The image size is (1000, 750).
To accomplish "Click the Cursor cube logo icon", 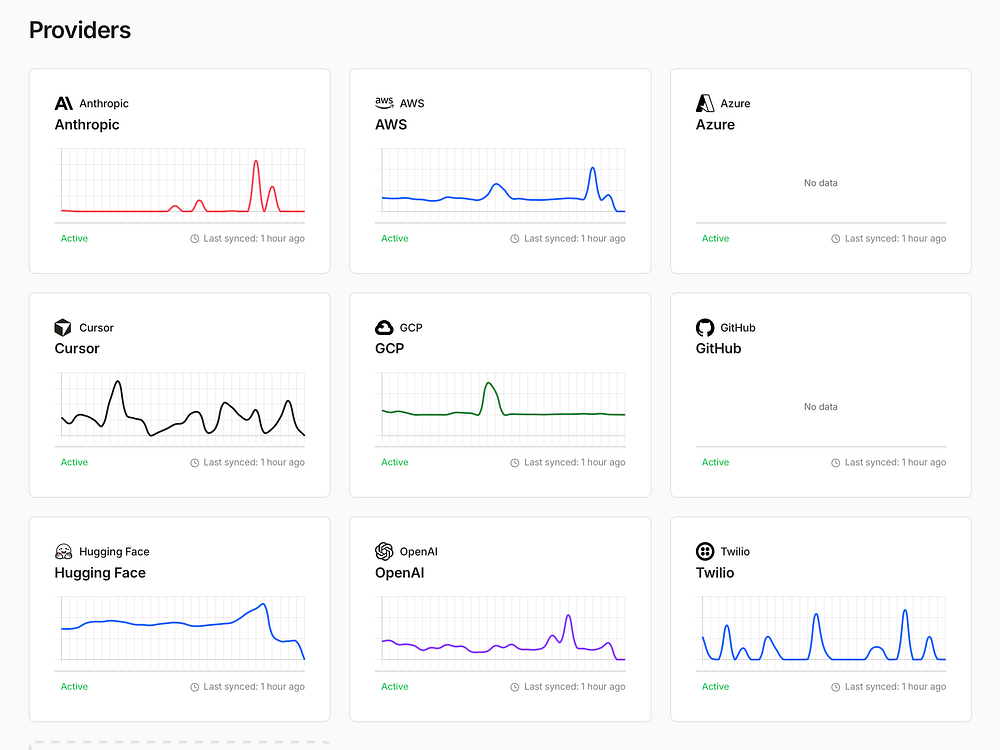I will point(63,327).
